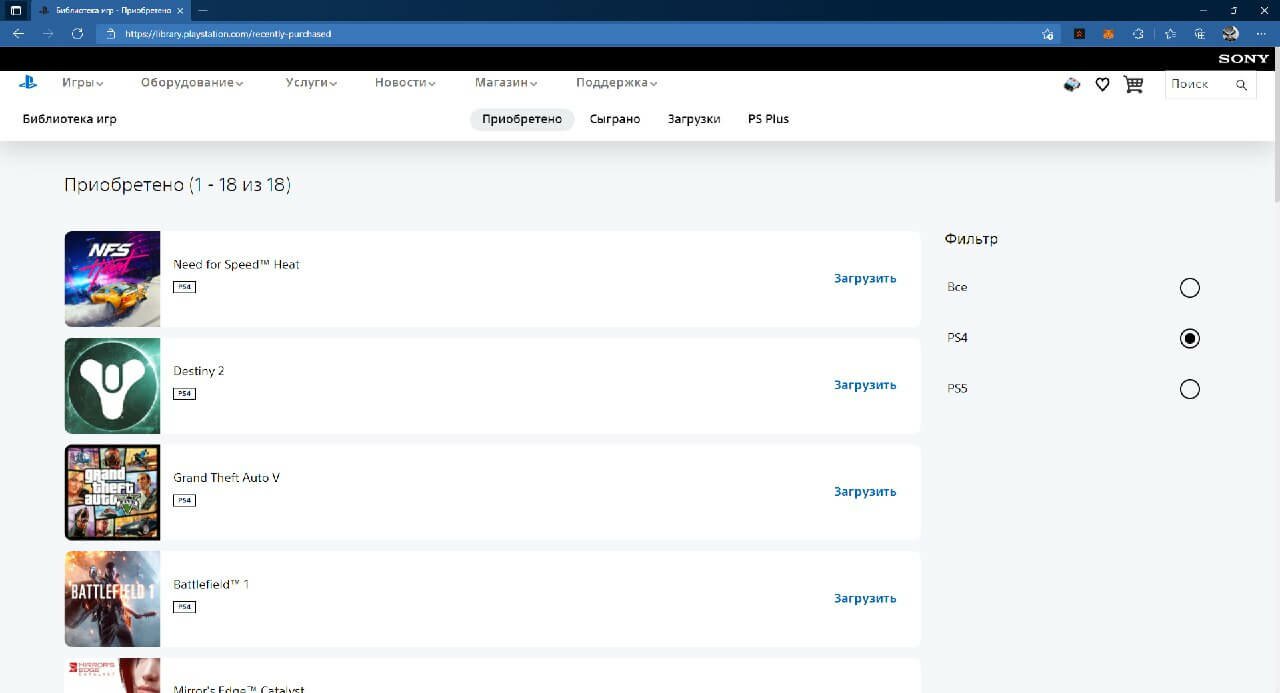Select the Все filter radio button
1280x693 pixels.
pos(1189,288)
